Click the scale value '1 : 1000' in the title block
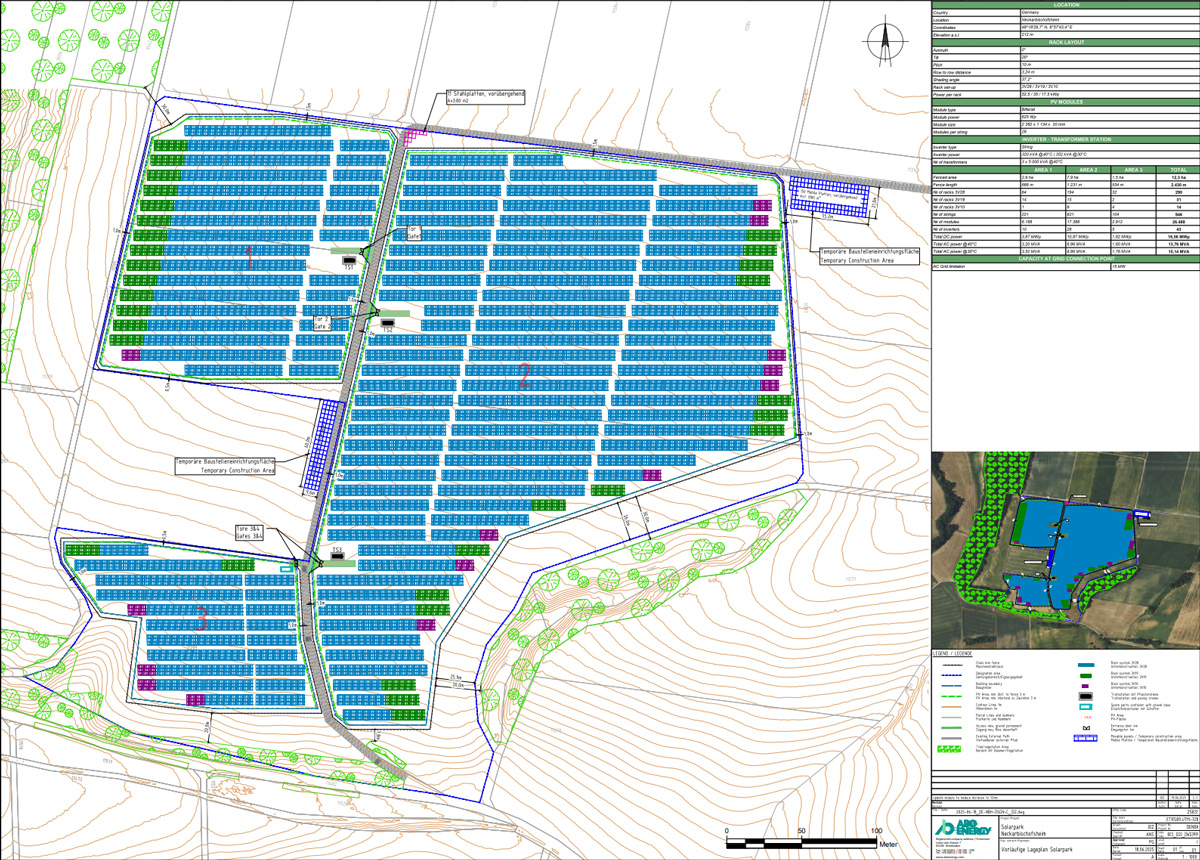The image size is (1200, 860). pyautogui.click(x=1189, y=857)
